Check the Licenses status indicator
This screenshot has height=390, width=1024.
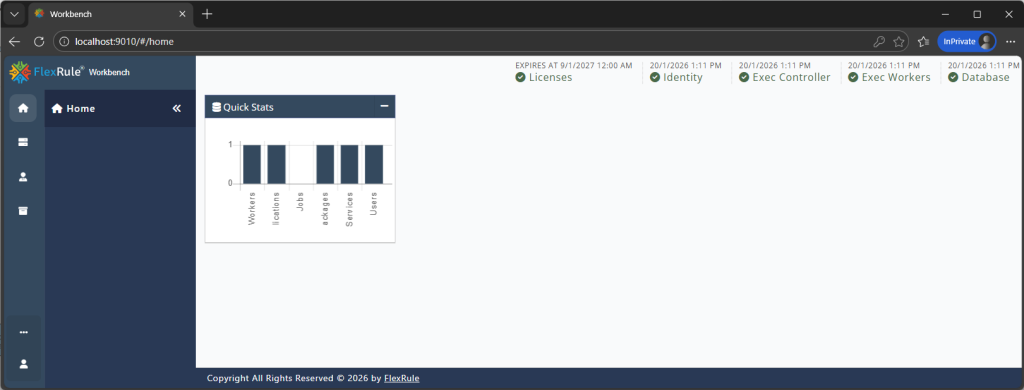[x=543, y=77]
